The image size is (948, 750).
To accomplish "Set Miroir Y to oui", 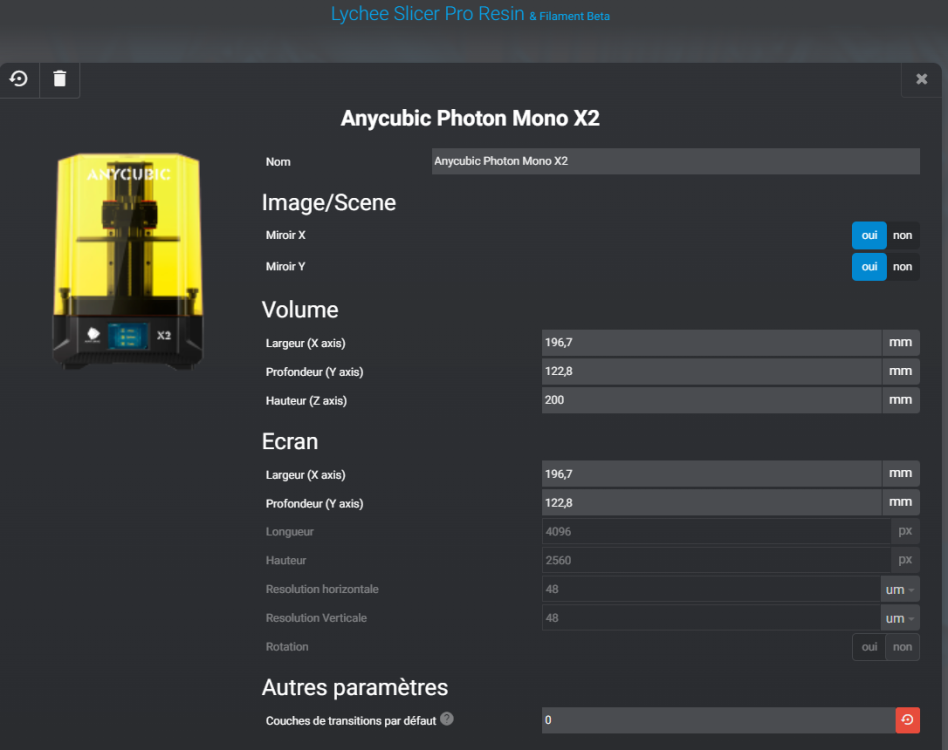I will [x=869, y=267].
